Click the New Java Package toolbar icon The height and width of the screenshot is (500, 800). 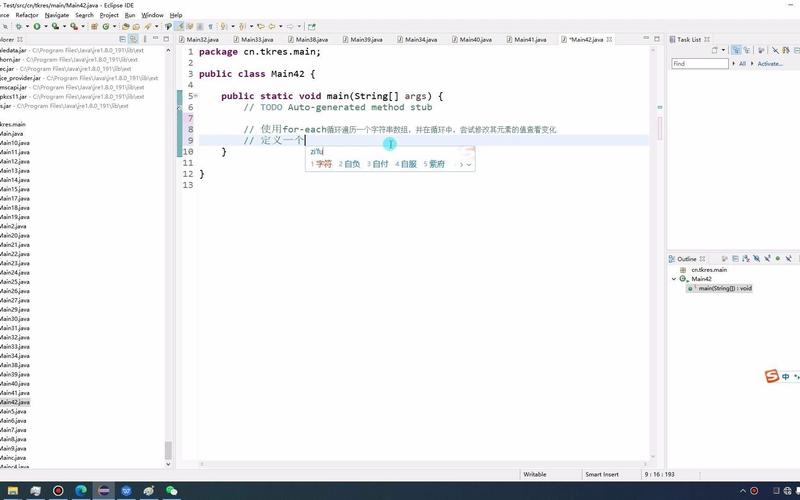coord(94,27)
